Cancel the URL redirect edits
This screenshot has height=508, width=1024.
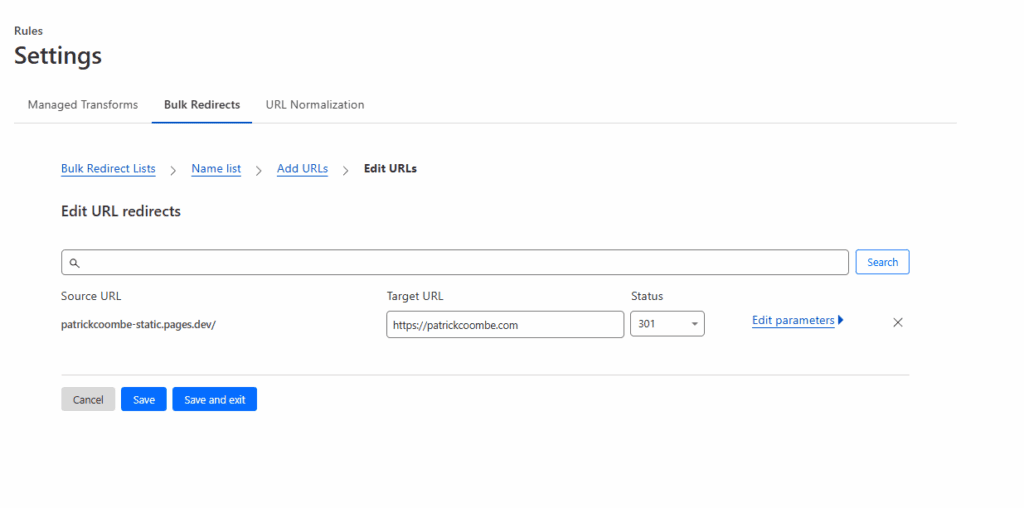[88, 399]
